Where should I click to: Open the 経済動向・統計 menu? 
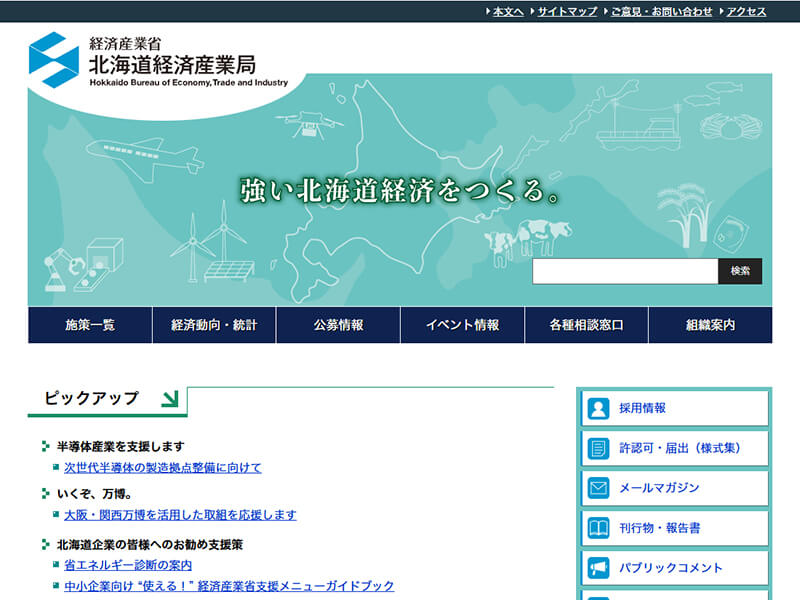(214, 325)
